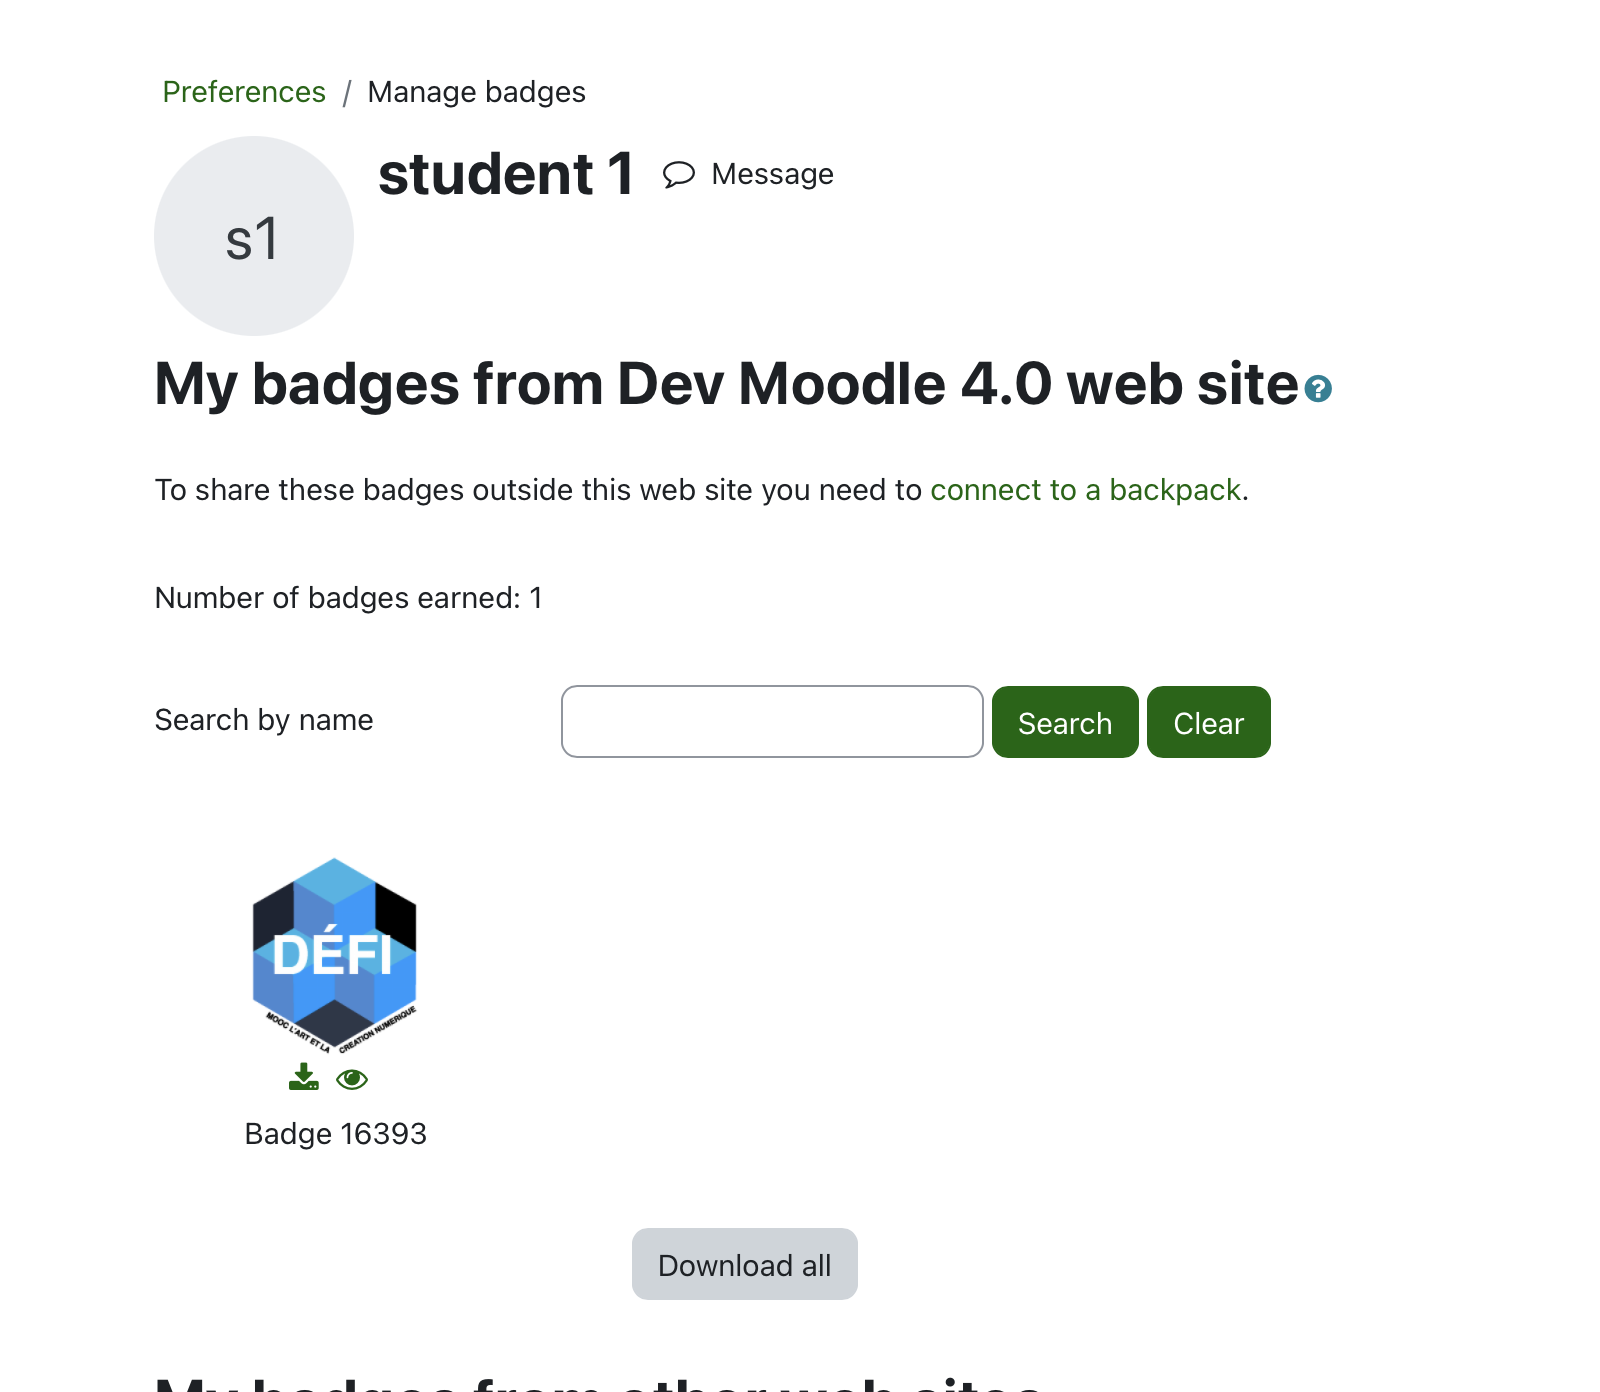
Task: Download the Badge 16393 image icon
Action: point(304,1078)
